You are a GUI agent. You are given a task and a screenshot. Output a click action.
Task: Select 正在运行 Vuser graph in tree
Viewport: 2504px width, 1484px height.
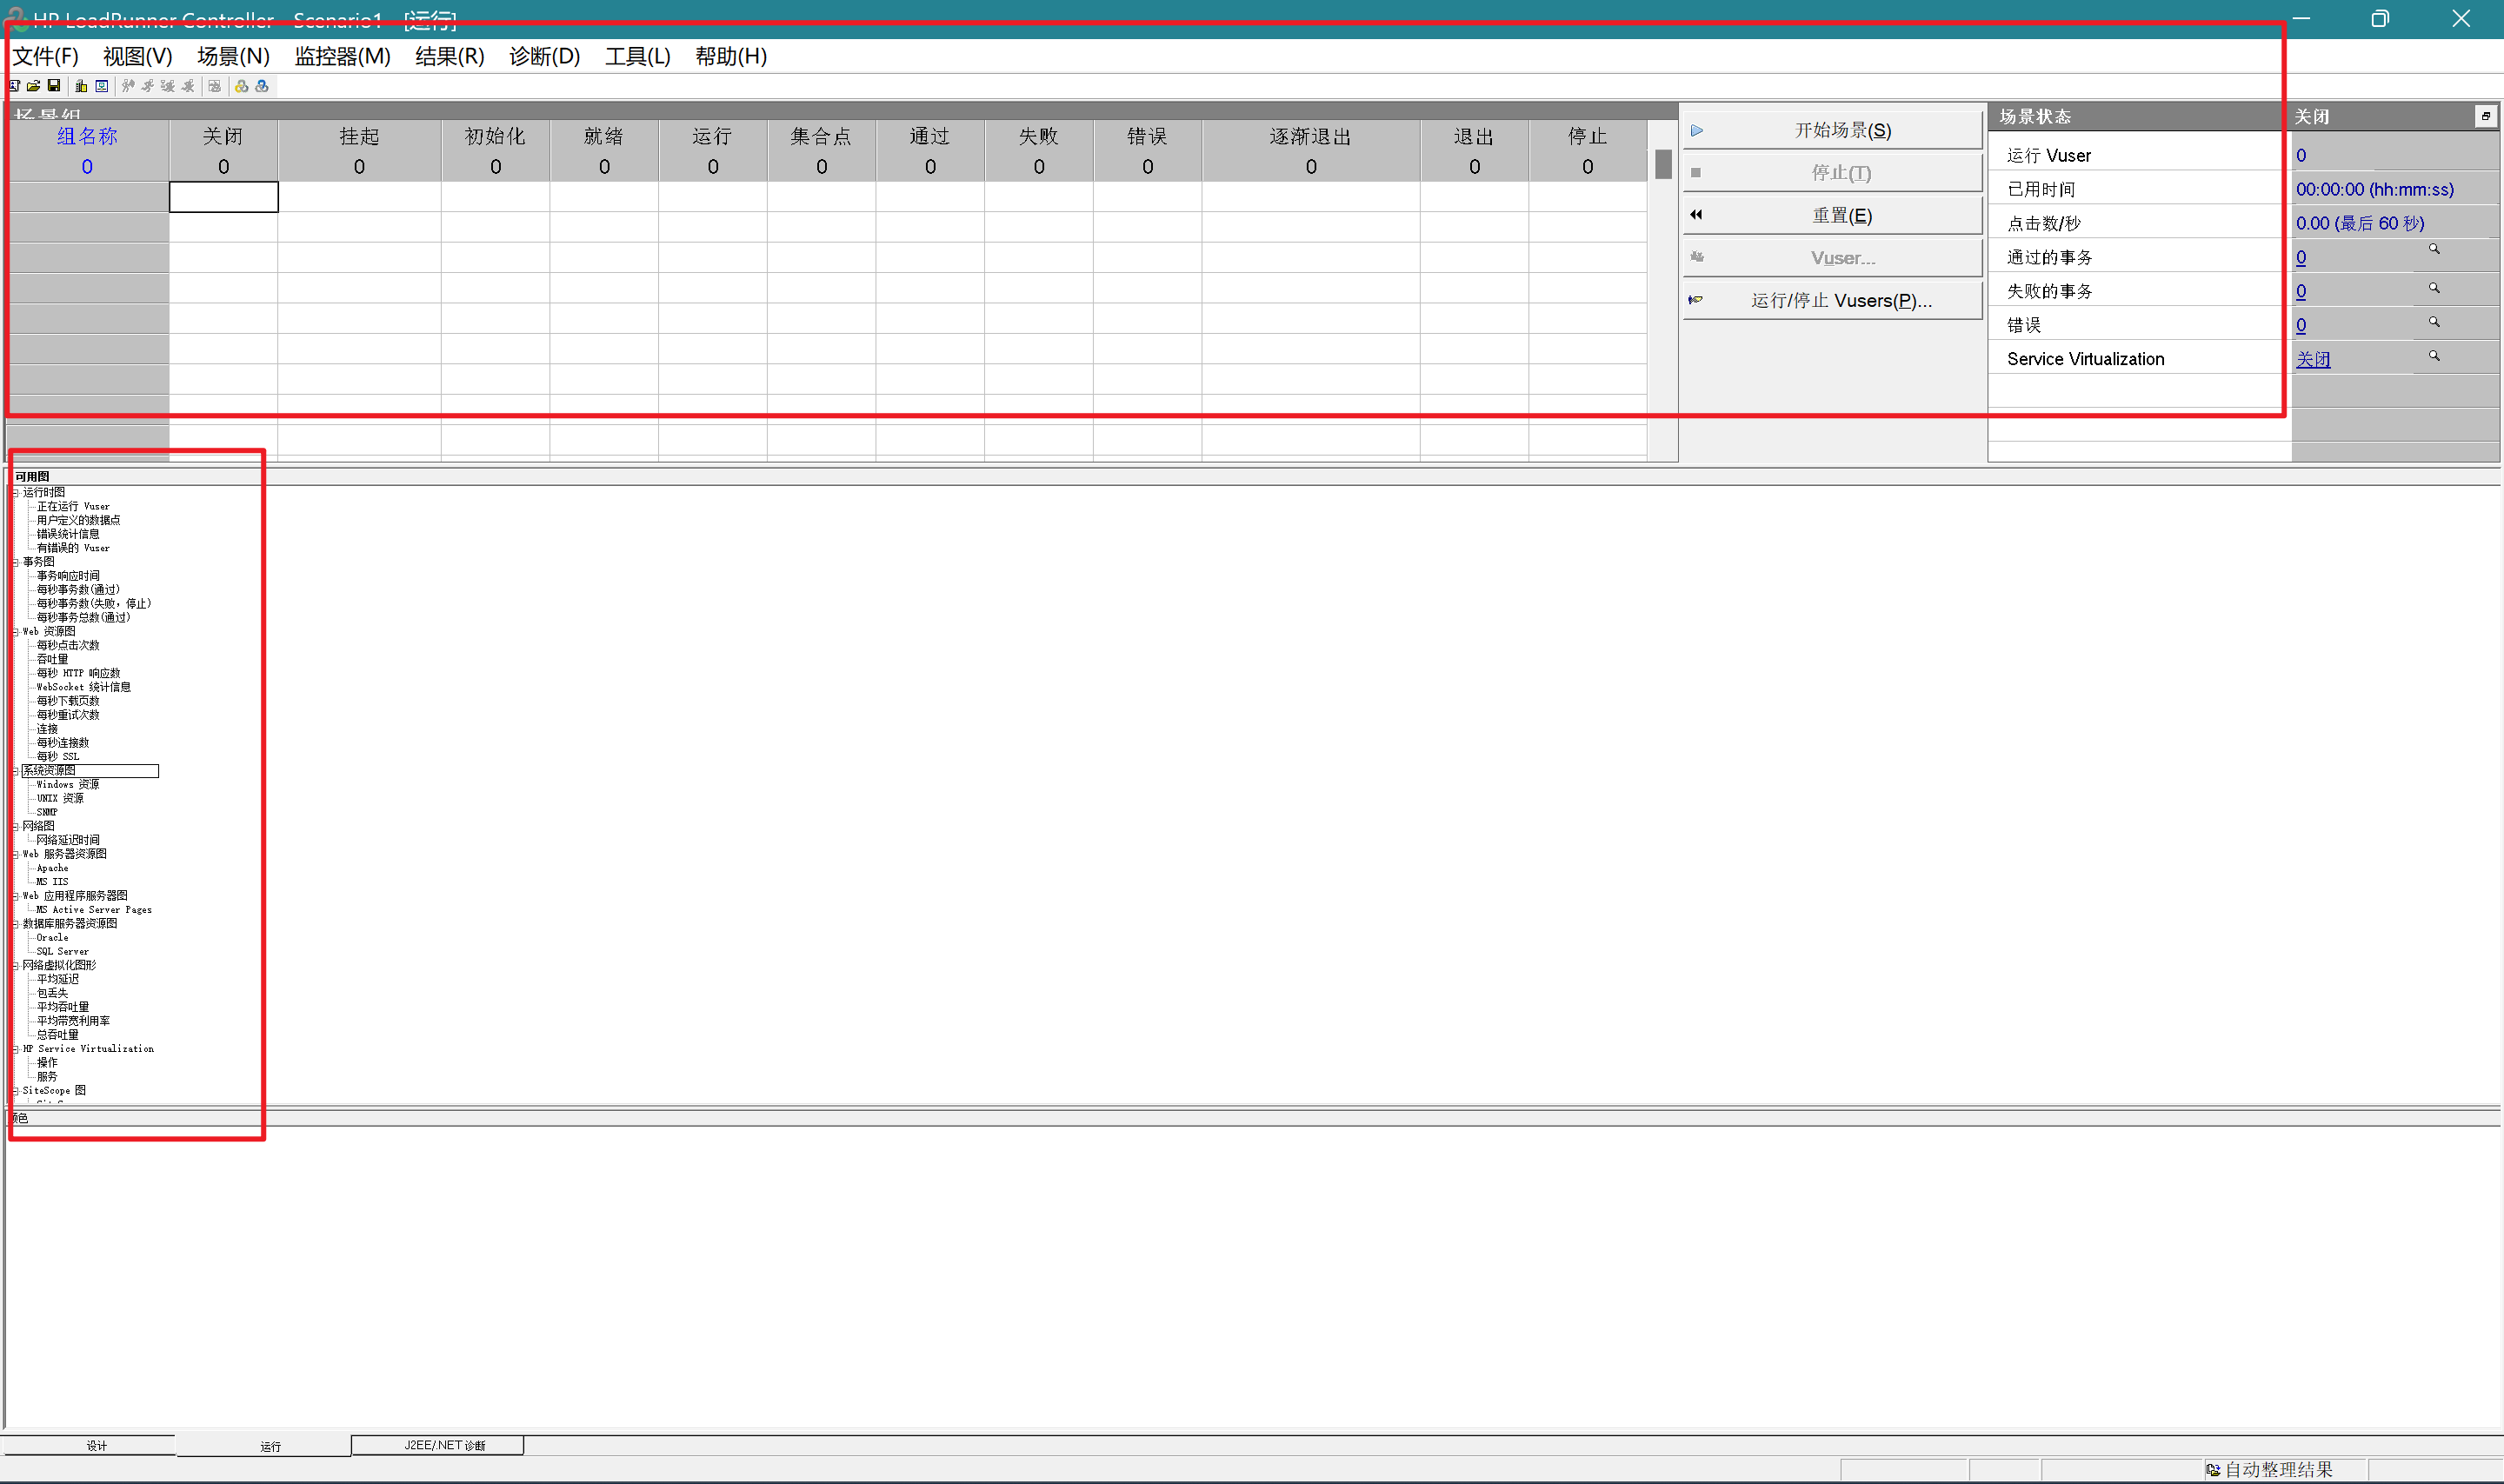point(73,507)
